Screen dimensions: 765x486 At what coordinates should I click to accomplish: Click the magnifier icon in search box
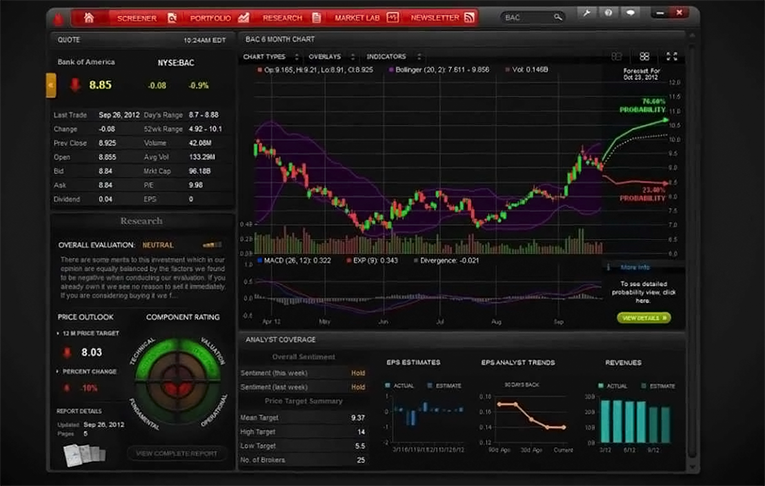[558, 17]
